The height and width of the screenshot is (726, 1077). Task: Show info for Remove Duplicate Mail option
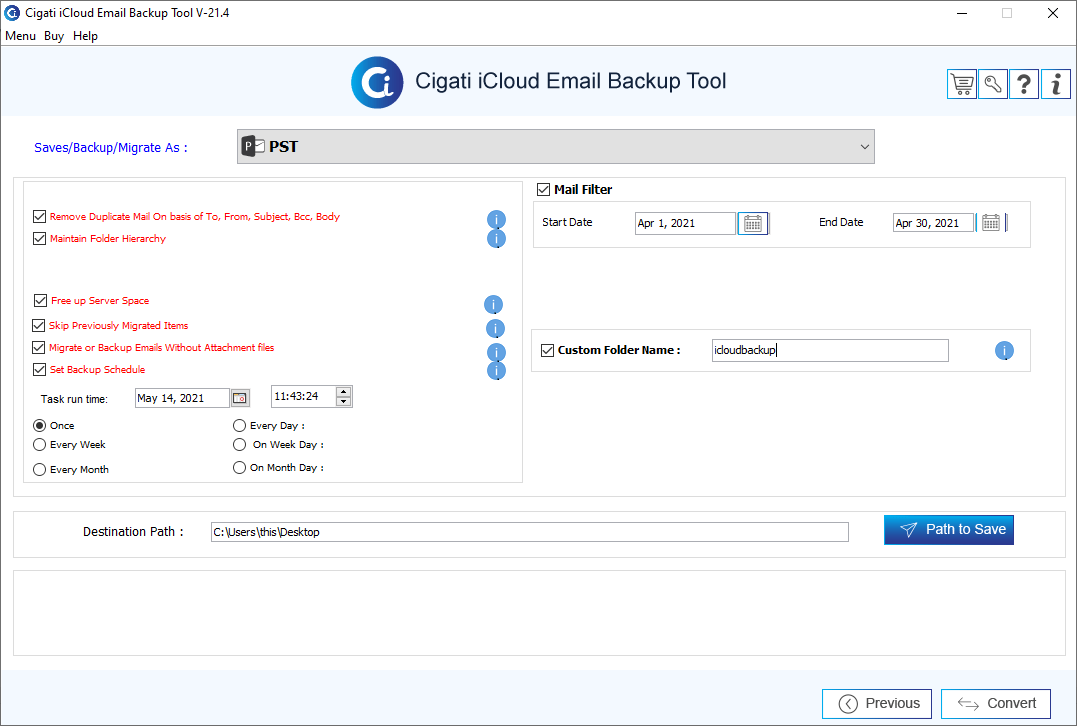496,219
